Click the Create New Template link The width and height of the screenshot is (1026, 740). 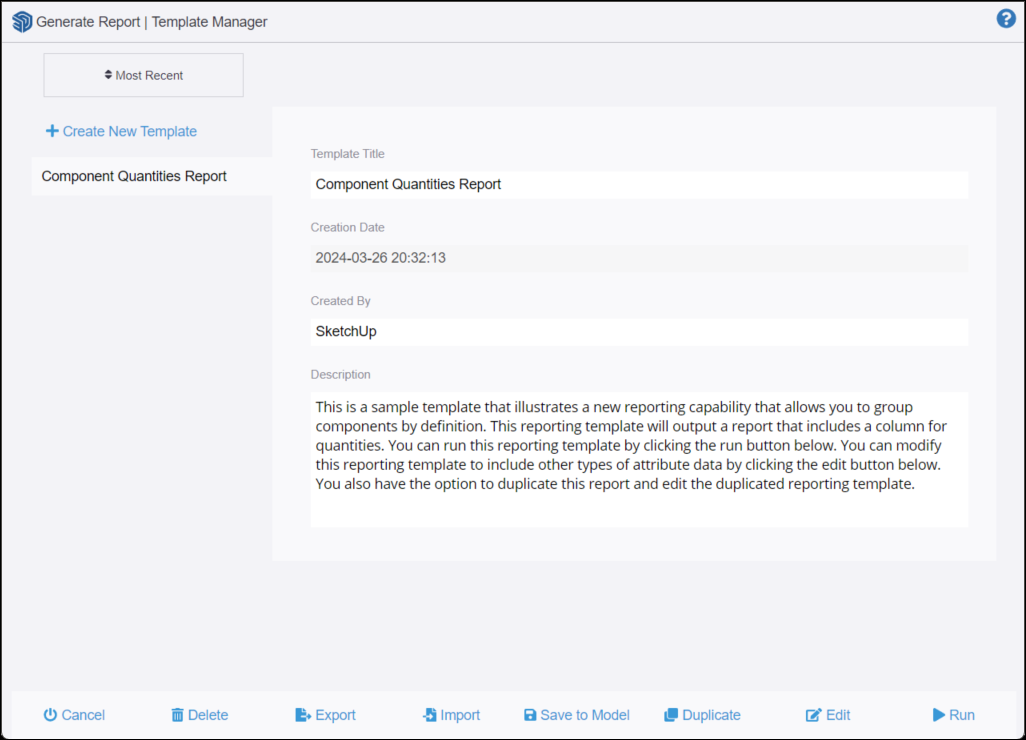tap(129, 131)
